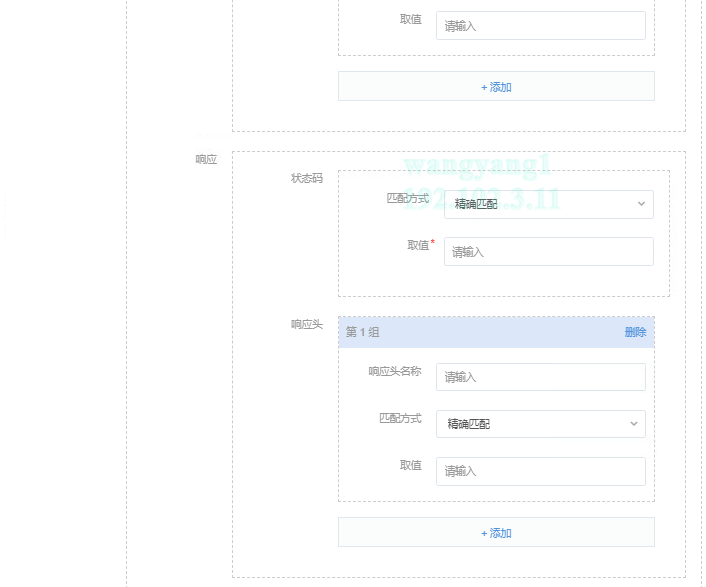Click the 响应头名称 label text
The image size is (706, 587).
coord(395,371)
